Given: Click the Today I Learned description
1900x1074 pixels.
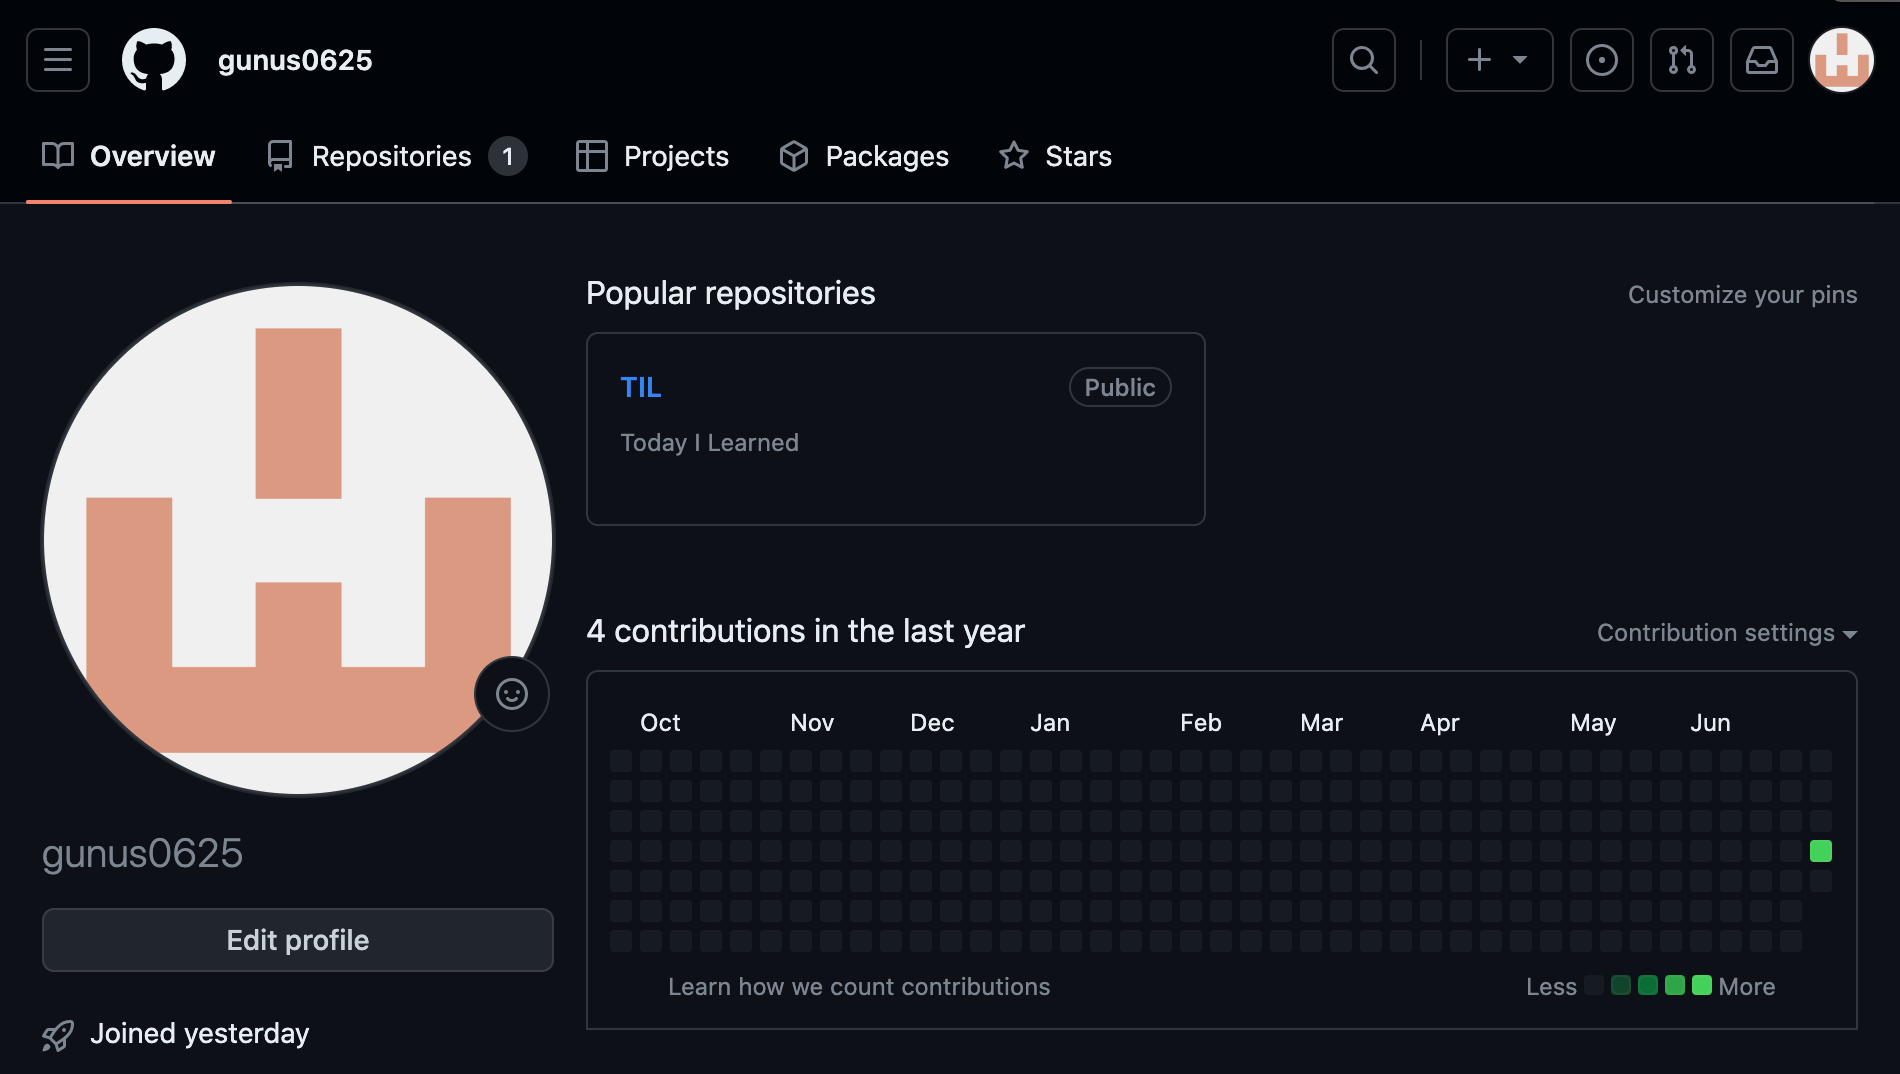Looking at the screenshot, I should tap(710, 442).
